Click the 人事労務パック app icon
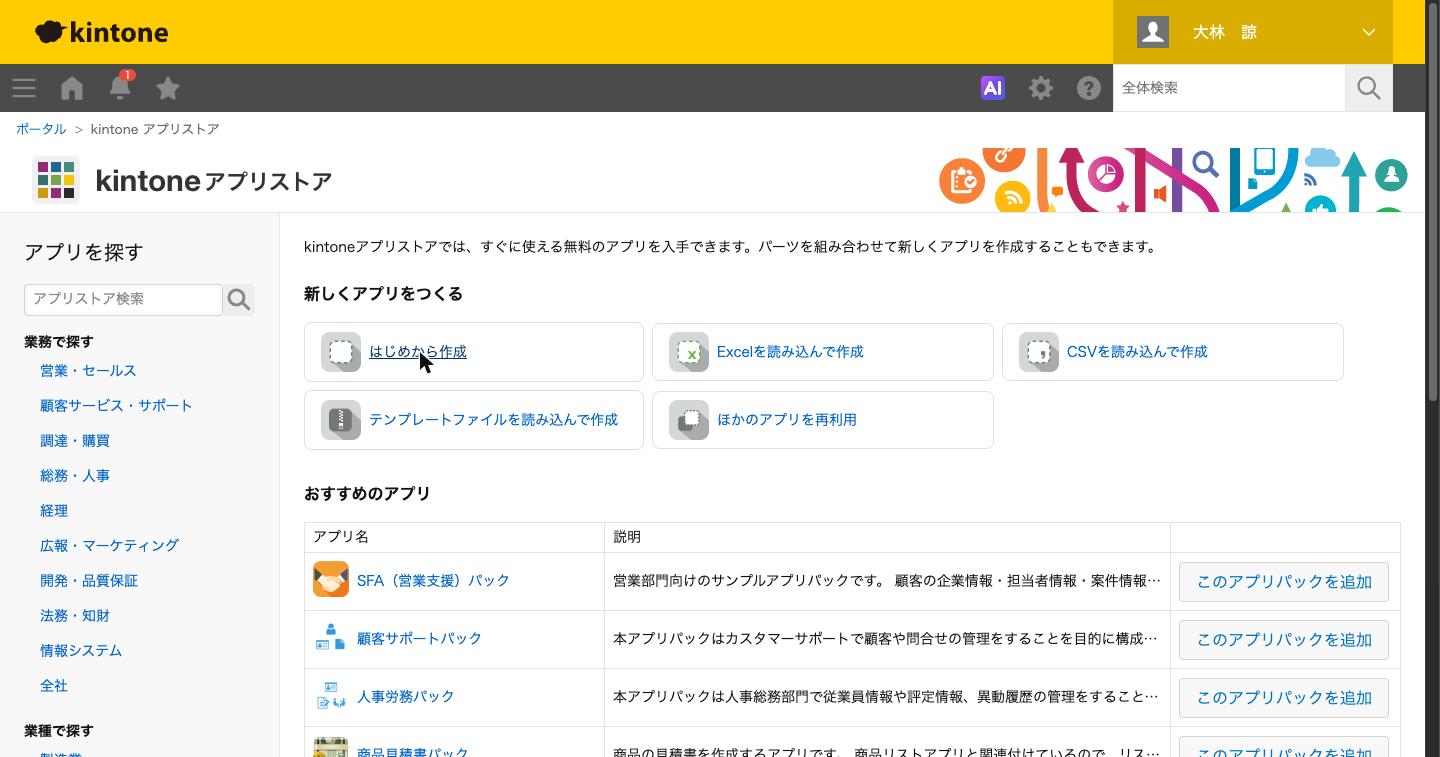 (331, 696)
